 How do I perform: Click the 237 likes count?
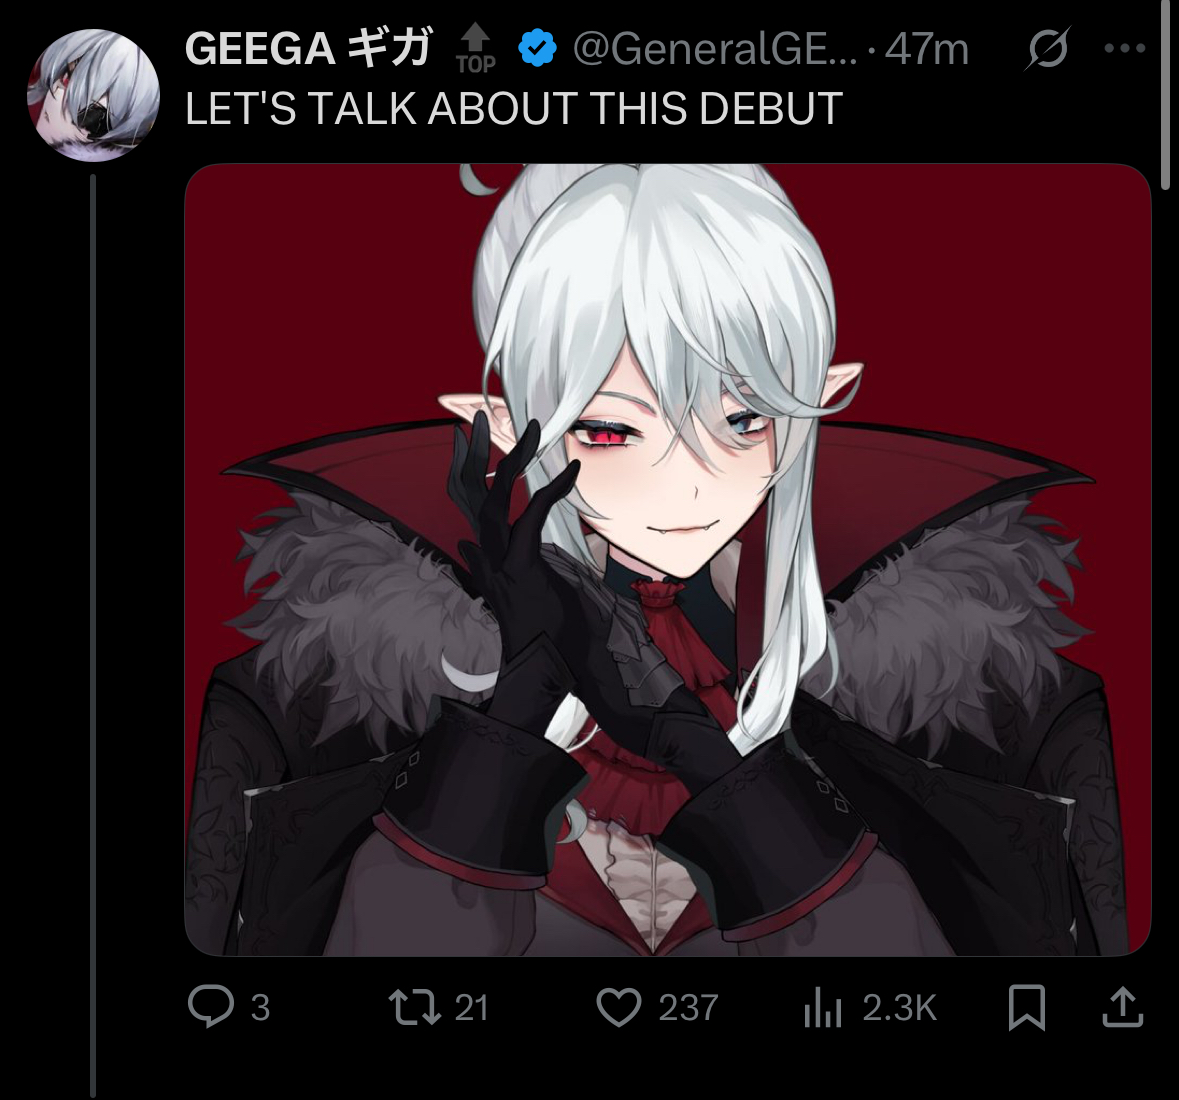click(x=688, y=1008)
